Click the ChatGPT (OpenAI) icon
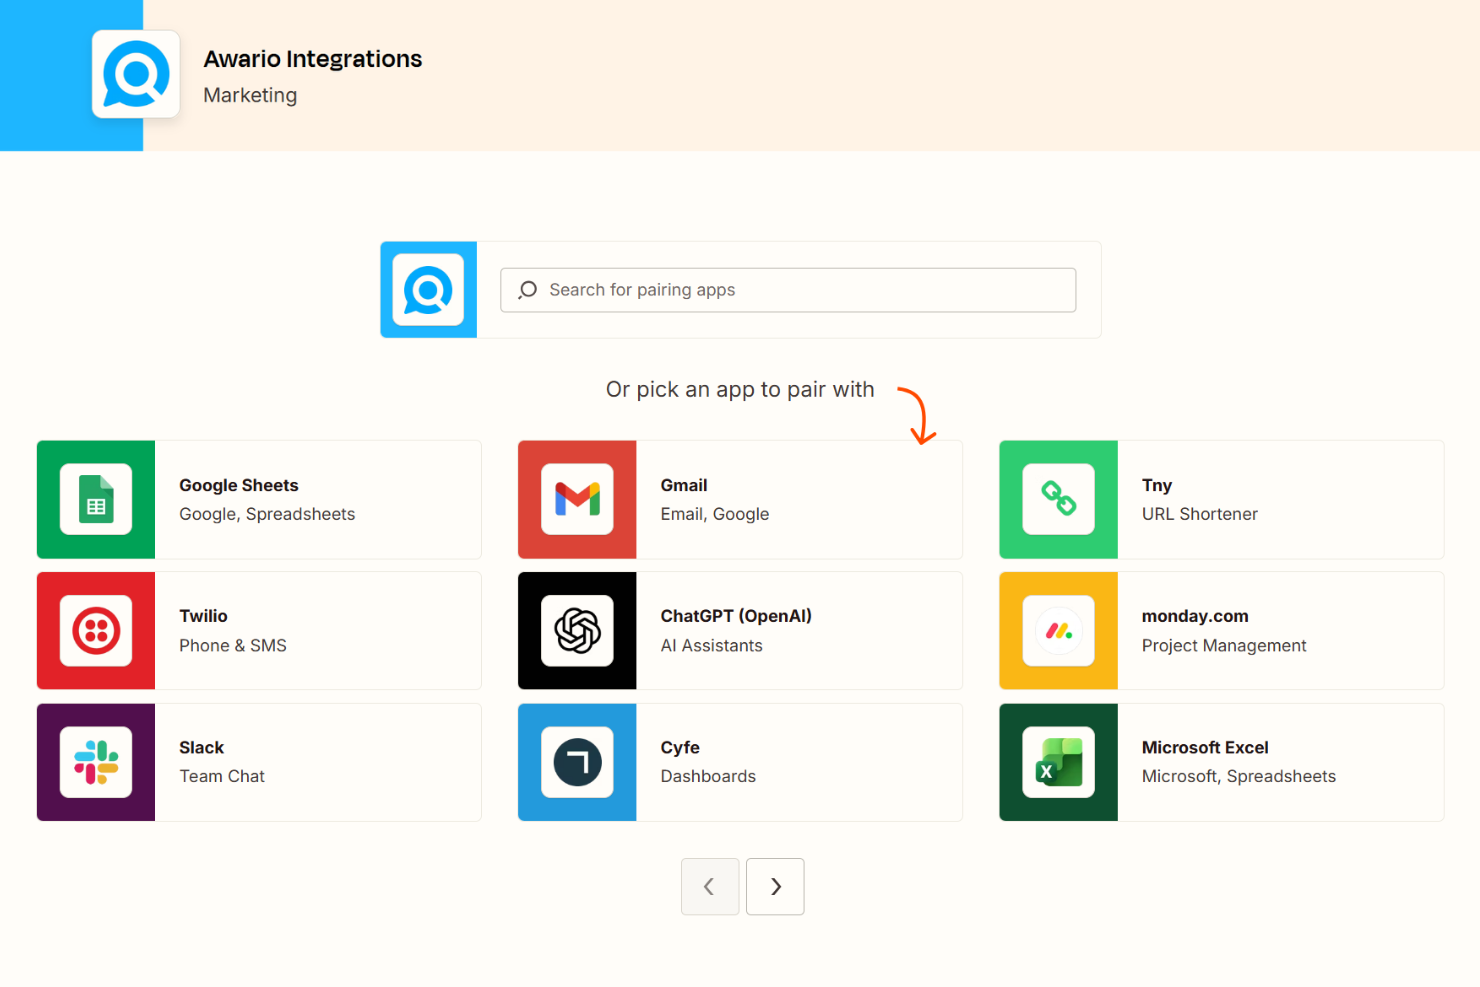 coord(577,631)
